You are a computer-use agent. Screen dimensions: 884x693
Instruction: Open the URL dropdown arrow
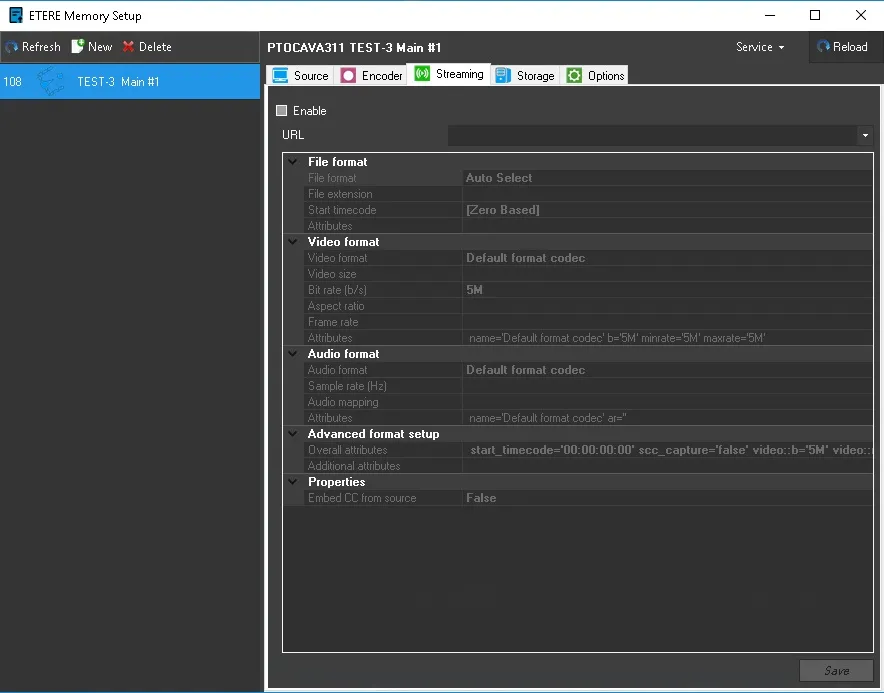(865, 135)
